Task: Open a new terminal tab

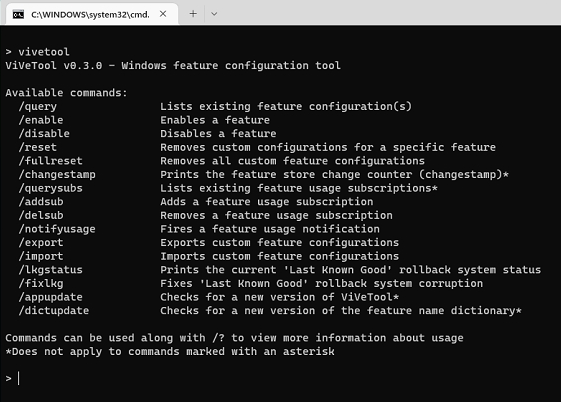Action: tap(193, 14)
